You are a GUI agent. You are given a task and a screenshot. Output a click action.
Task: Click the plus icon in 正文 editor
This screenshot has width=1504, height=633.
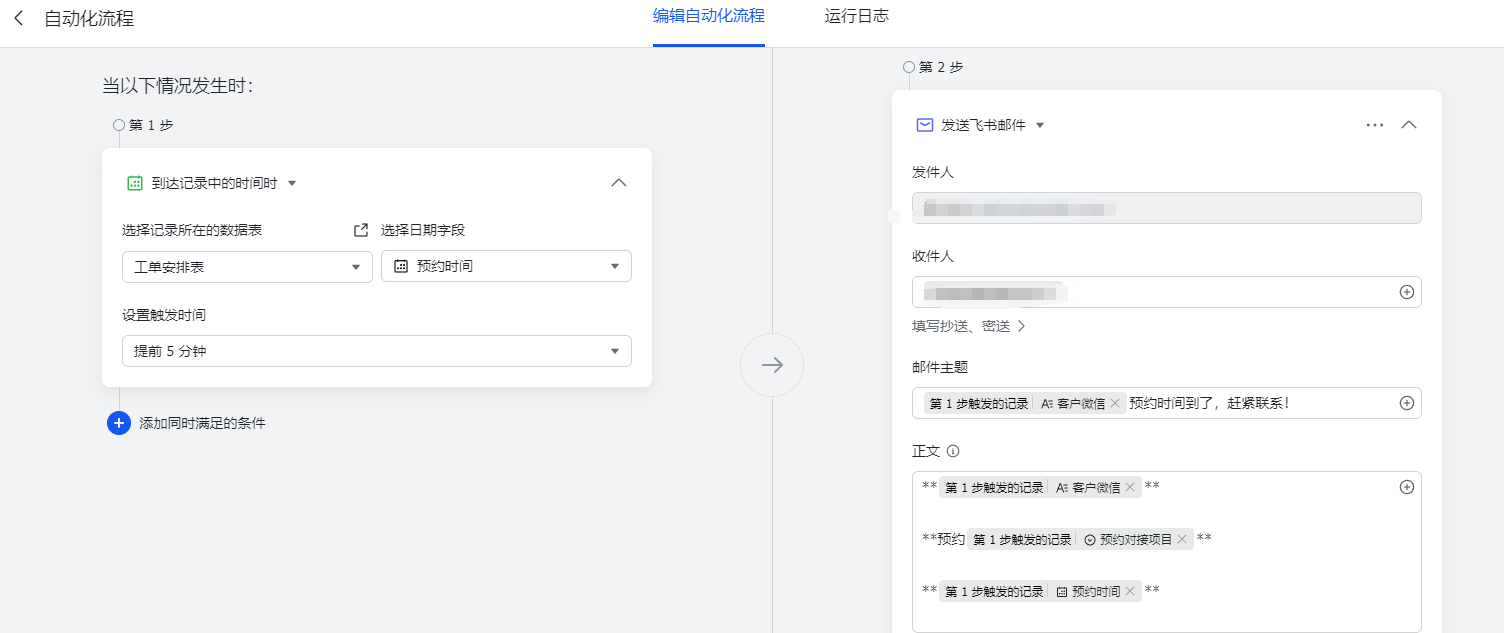(x=1406, y=487)
